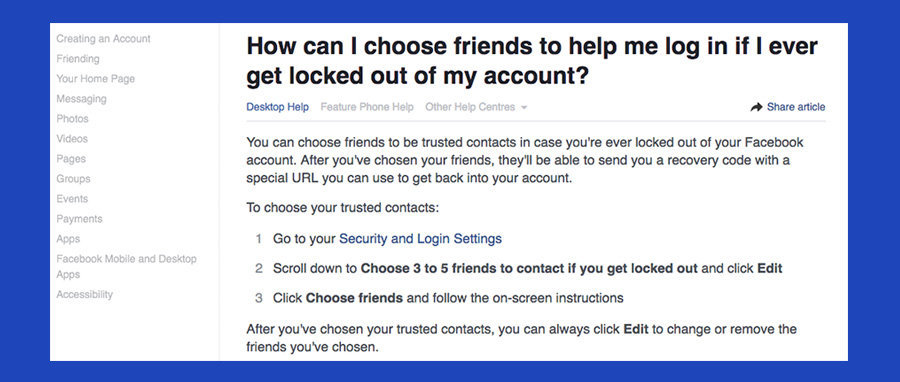The width and height of the screenshot is (900, 382).
Task: Open the Security and Login Settings link
Action: pyautogui.click(x=420, y=239)
